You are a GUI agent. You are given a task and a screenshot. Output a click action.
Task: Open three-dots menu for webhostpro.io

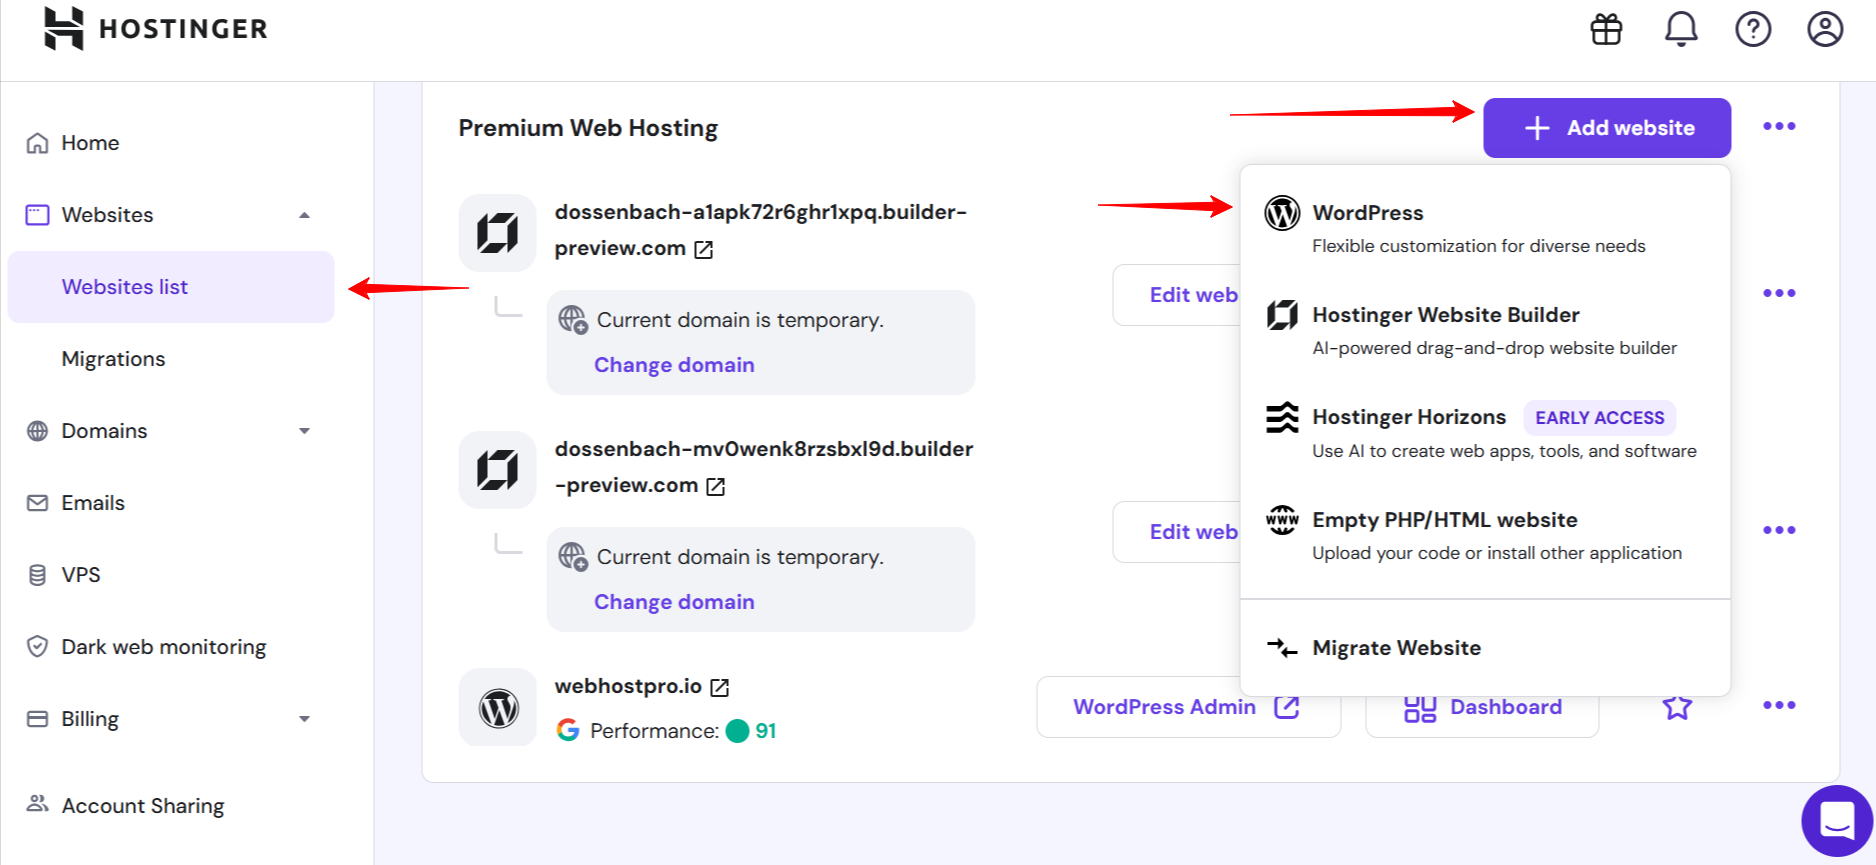[1778, 706]
